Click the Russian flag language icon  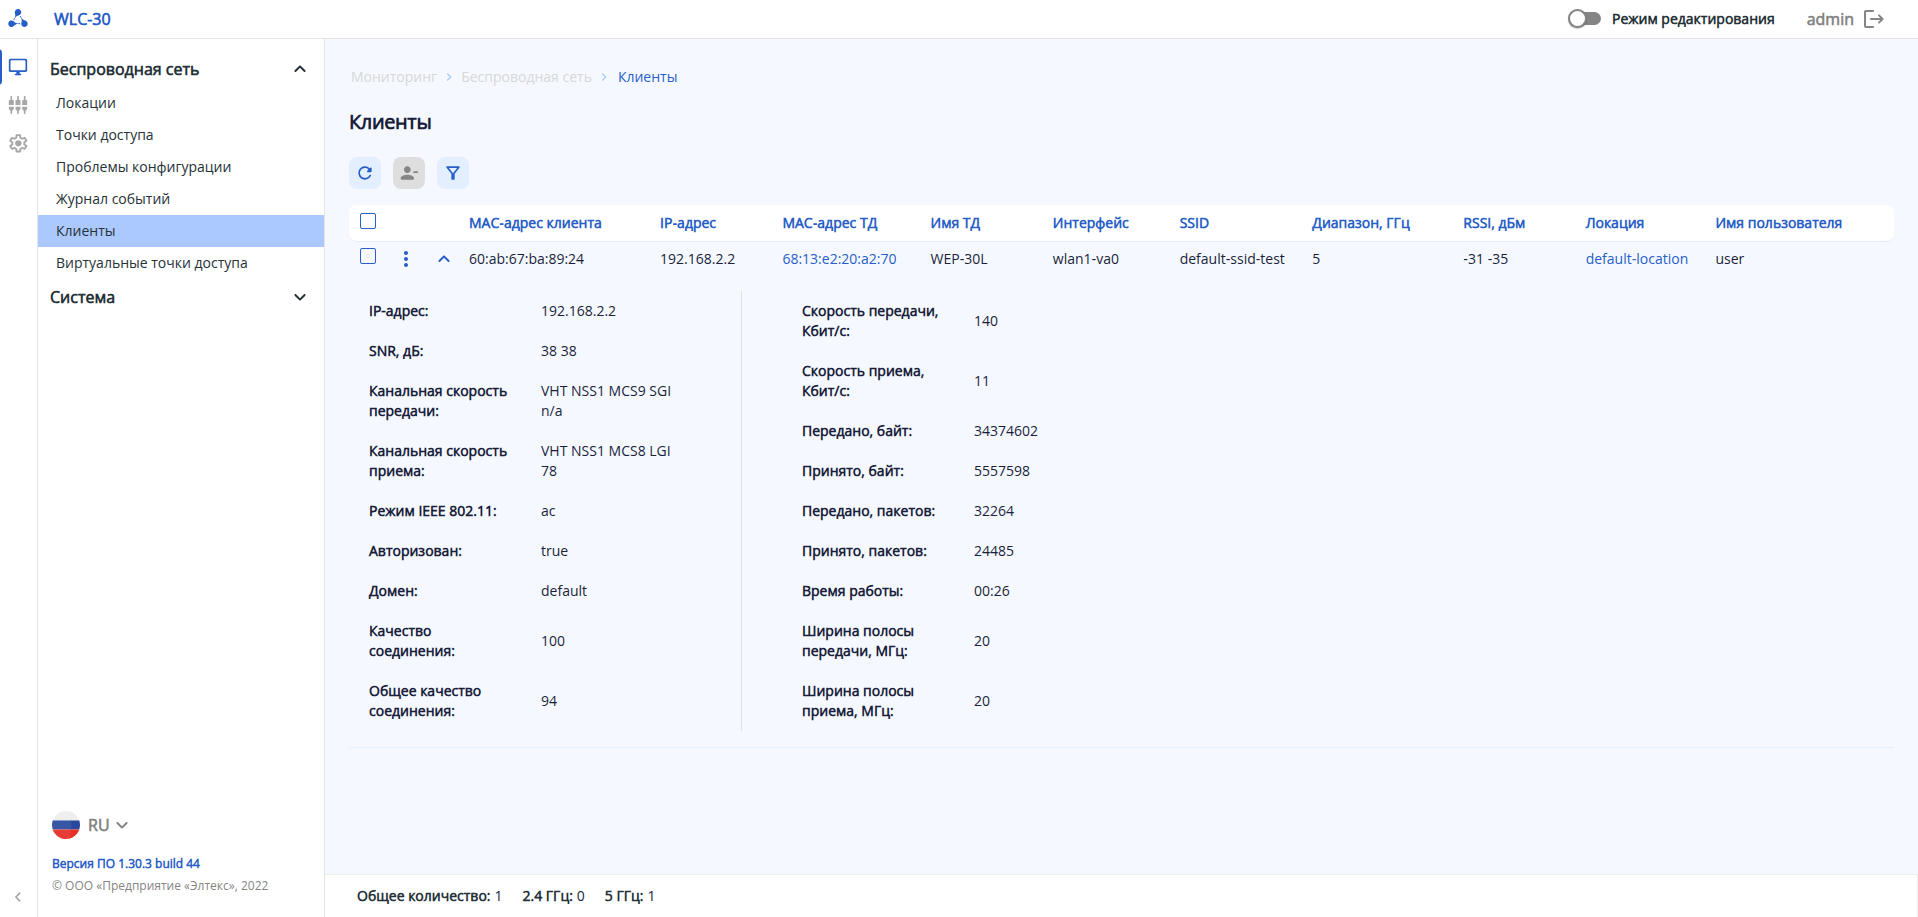[x=66, y=825]
